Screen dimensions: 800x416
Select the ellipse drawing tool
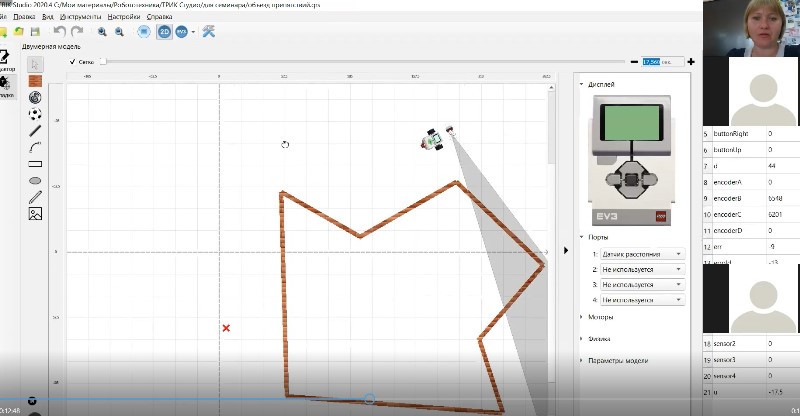tap(35, 180)
